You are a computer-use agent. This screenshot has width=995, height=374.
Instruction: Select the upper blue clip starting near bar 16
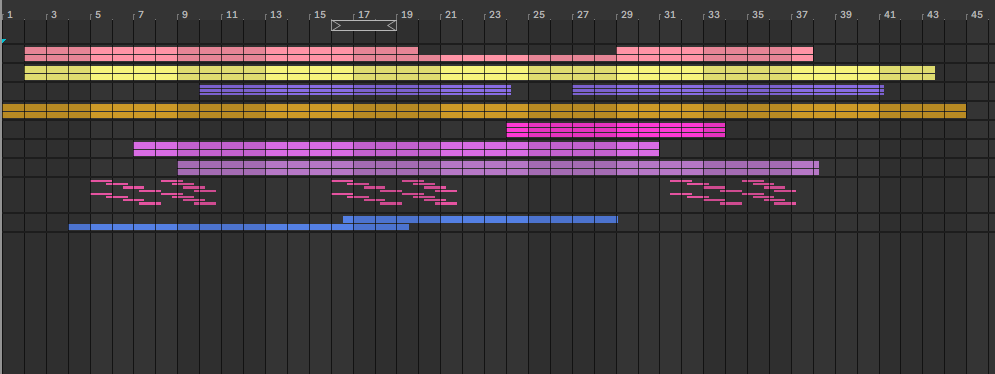coord(480,220)
